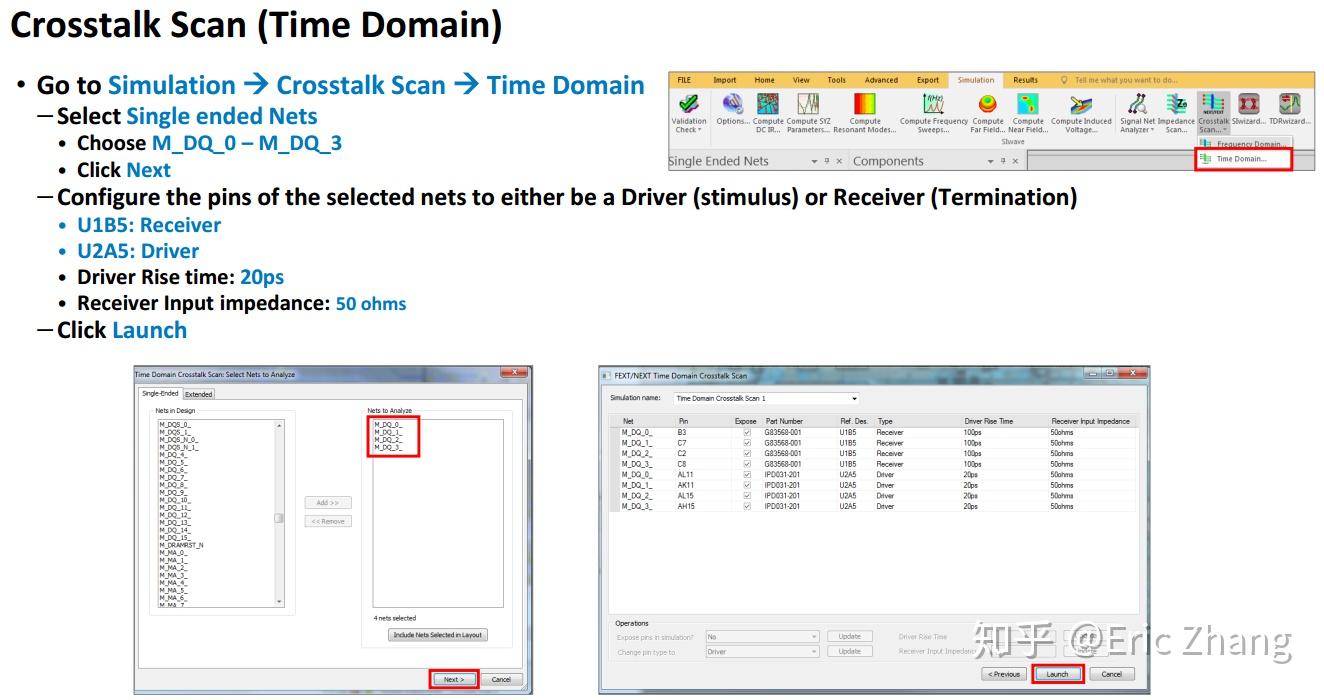Screen dimensions: 1324x700
Task: Close the Components panel
Action: coord(1015,161)
